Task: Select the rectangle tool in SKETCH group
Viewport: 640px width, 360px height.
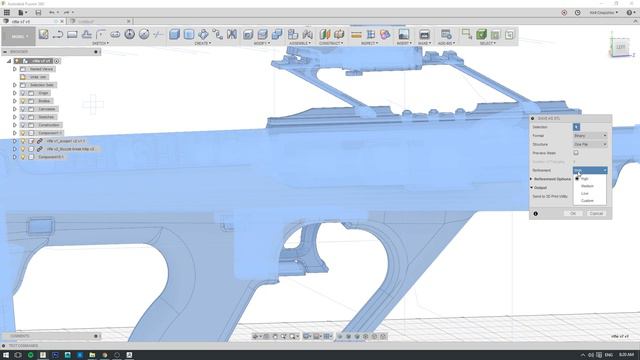Action: pos(72,34)
